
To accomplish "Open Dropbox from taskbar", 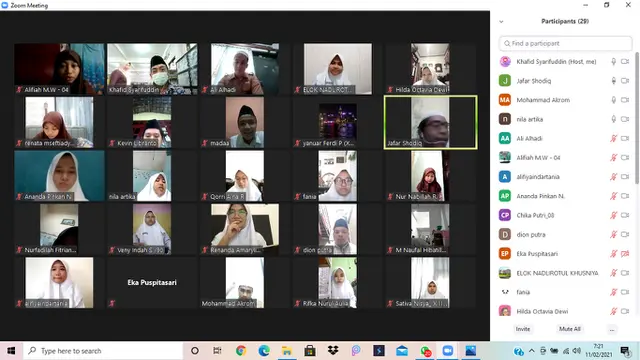I will coord(333,351).
